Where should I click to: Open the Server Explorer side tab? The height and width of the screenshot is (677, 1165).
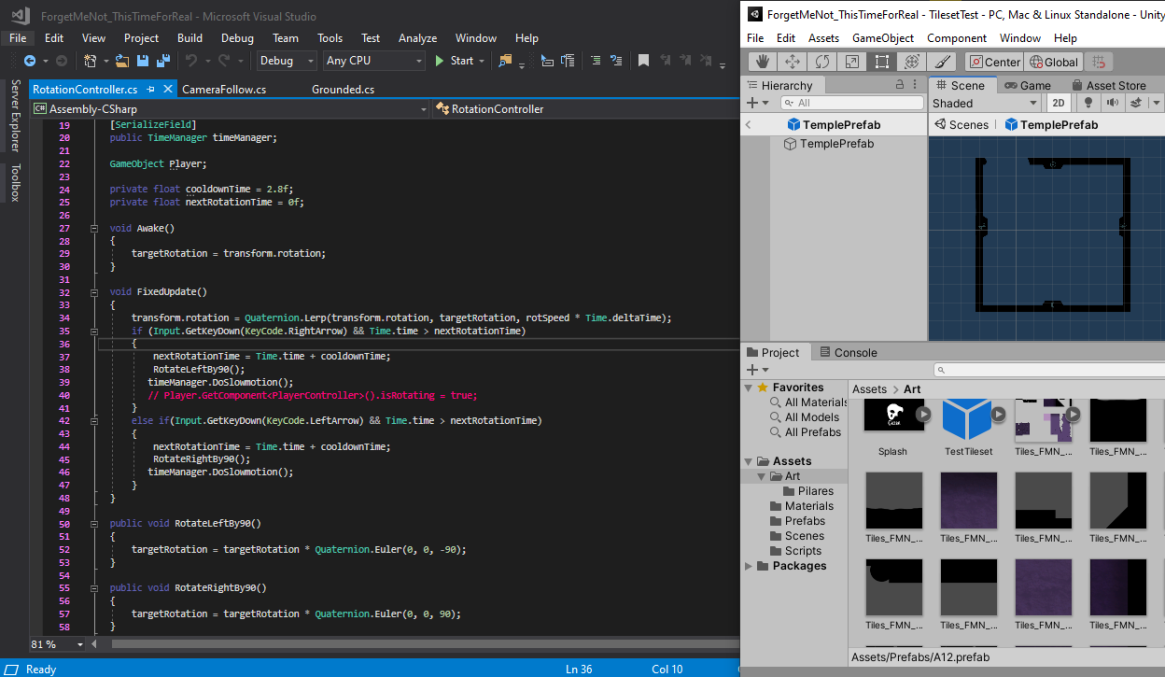pos(15,116)
